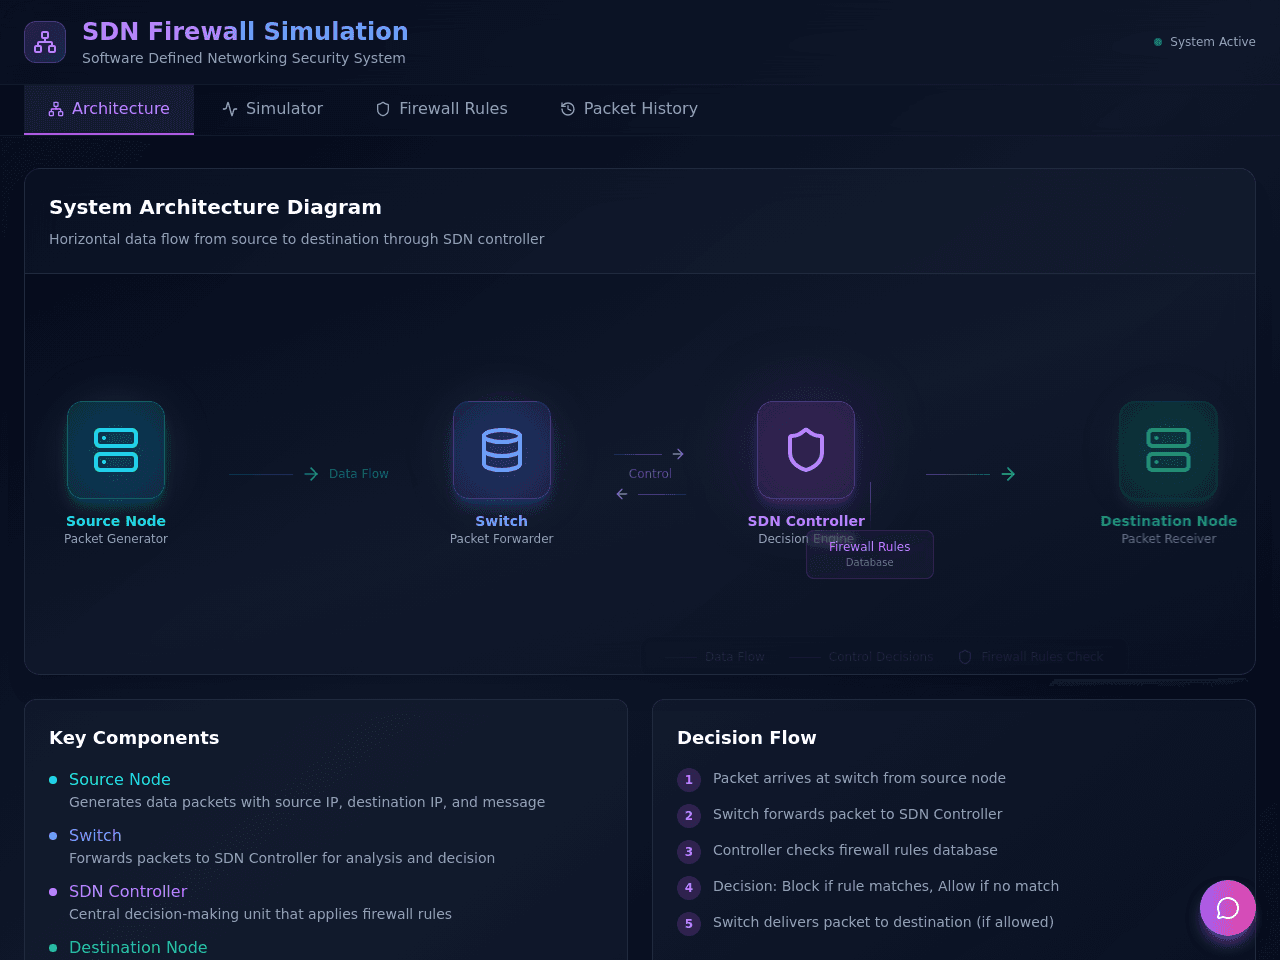Click the Decision Flow heading
This screenshot has width=1280, height=960.
(747, 738)
